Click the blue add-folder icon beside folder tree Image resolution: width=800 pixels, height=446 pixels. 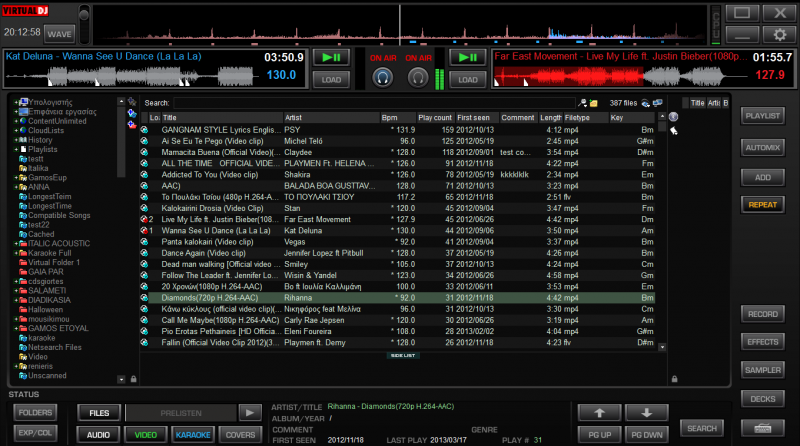point(132,113)
